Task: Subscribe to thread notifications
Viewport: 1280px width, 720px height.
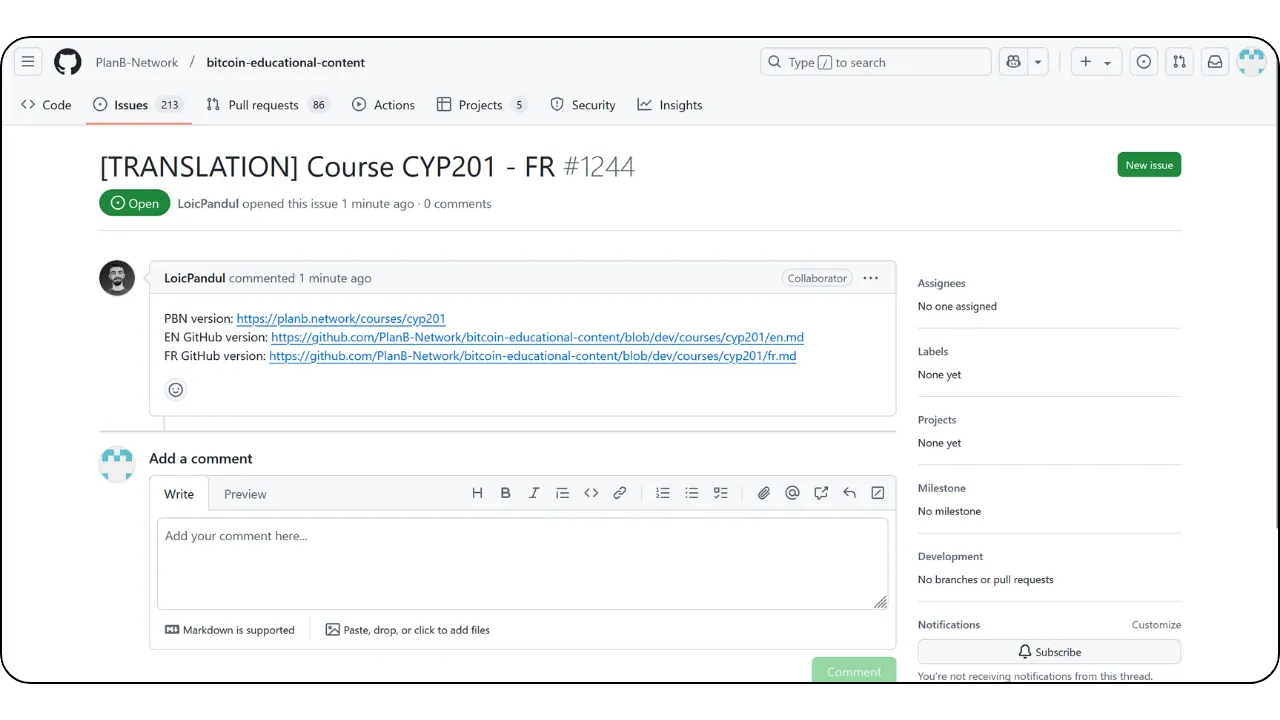Action: [1049, 652]
